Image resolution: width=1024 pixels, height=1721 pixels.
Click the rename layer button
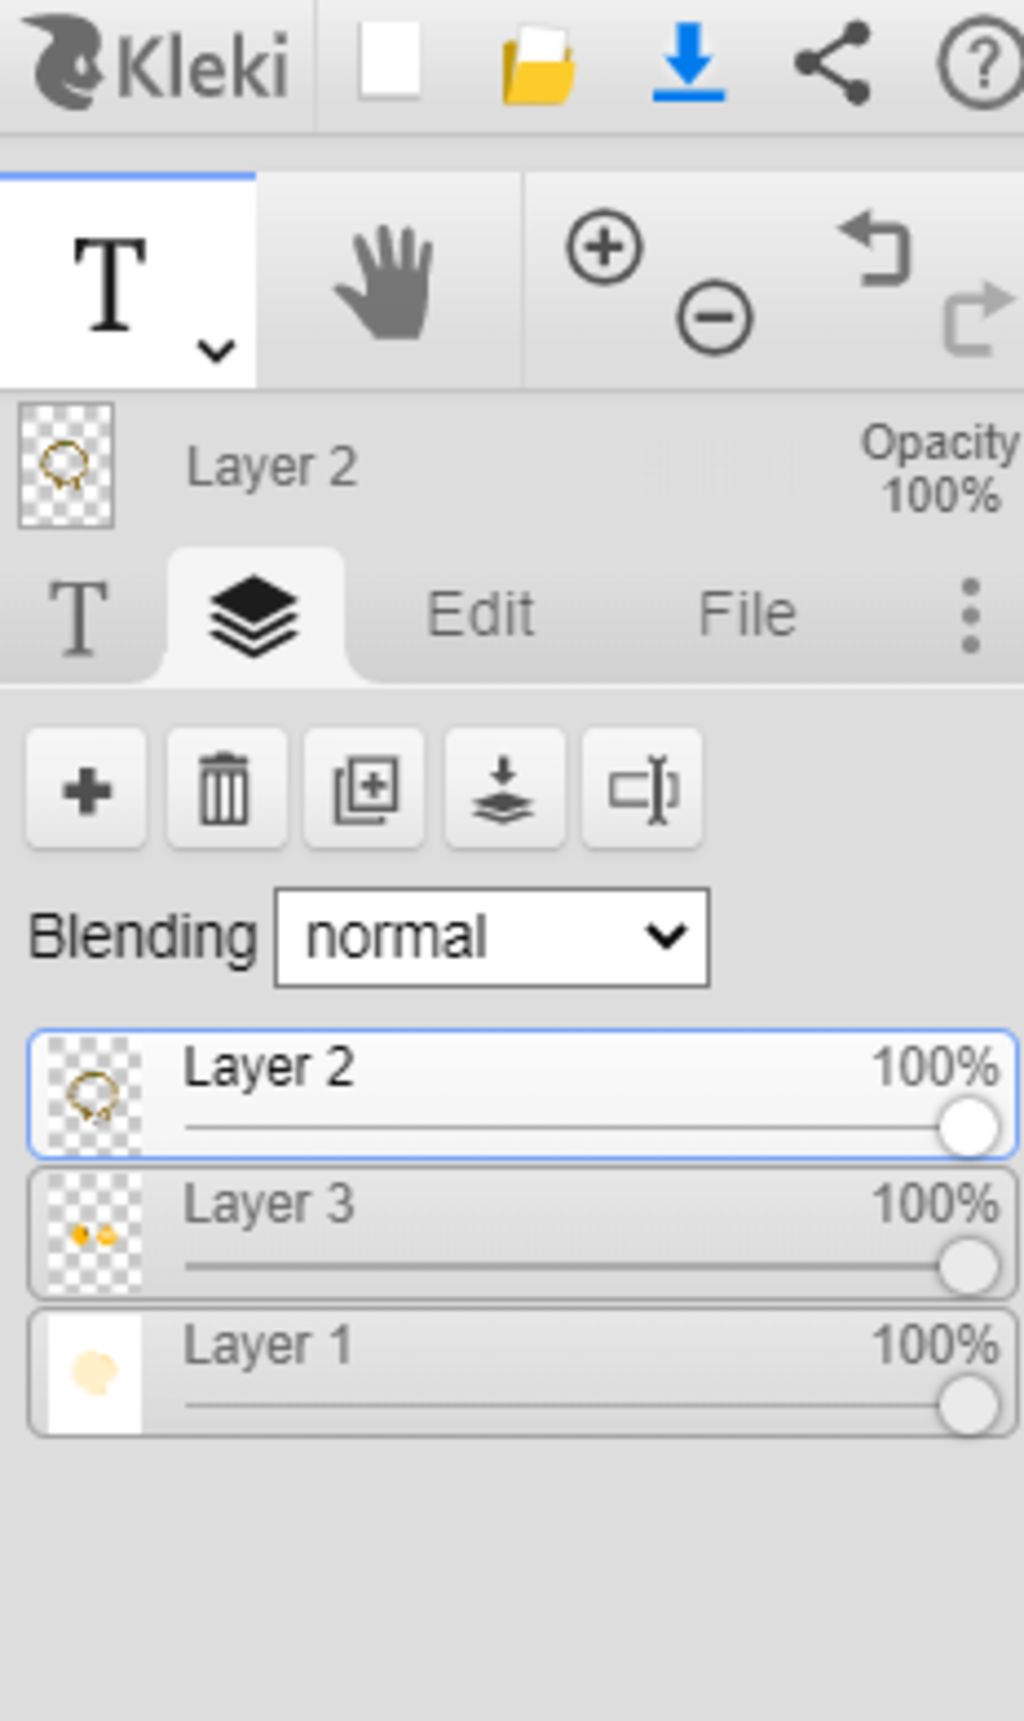[x=642, y=790]
